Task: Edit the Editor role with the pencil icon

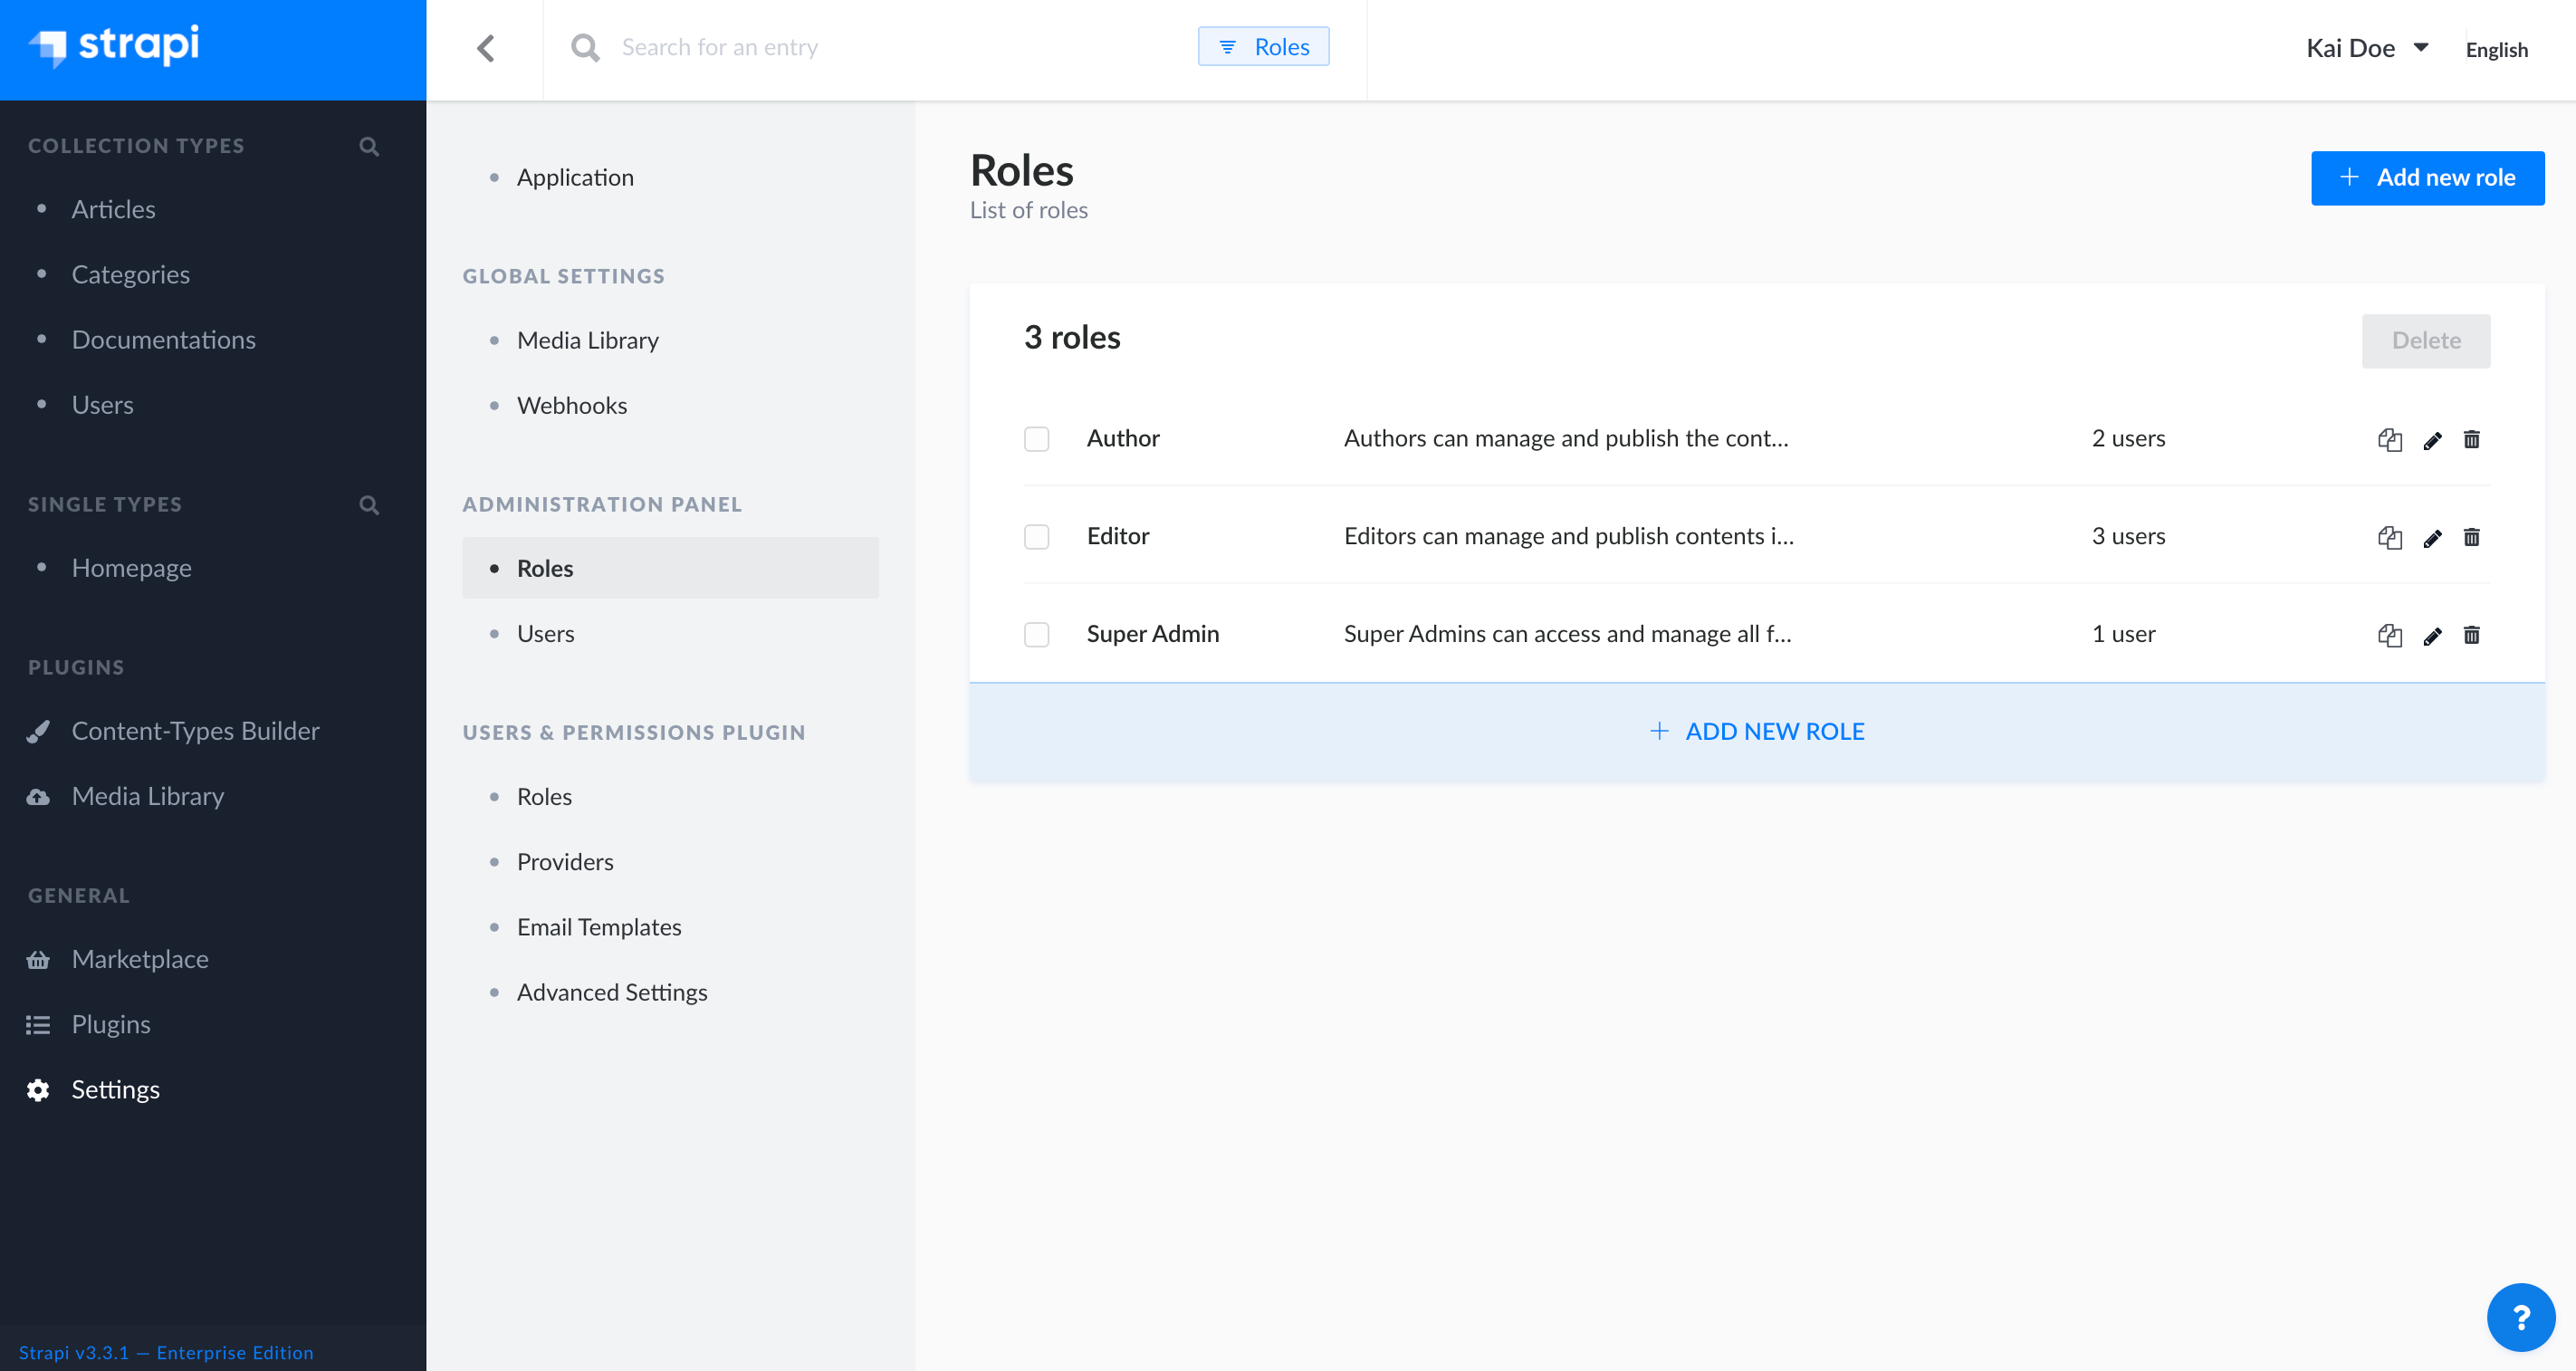Action: (x=2432, y=537)
